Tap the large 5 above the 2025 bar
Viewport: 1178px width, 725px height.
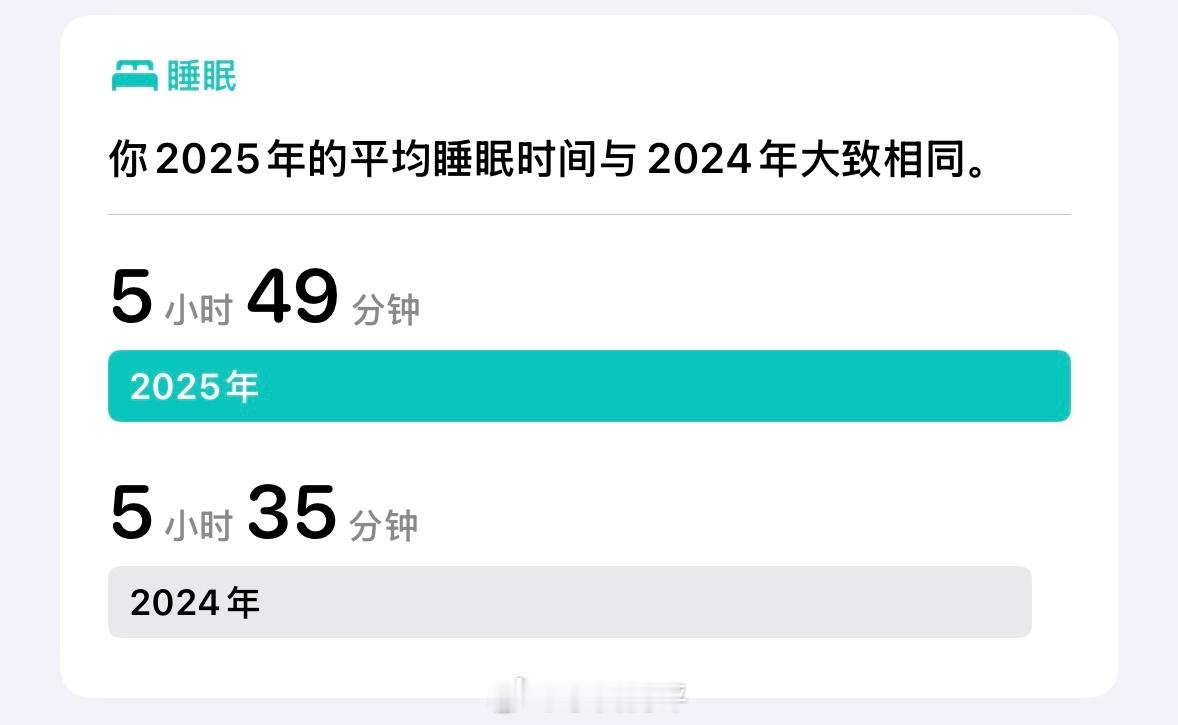click(x=131, y=296)
